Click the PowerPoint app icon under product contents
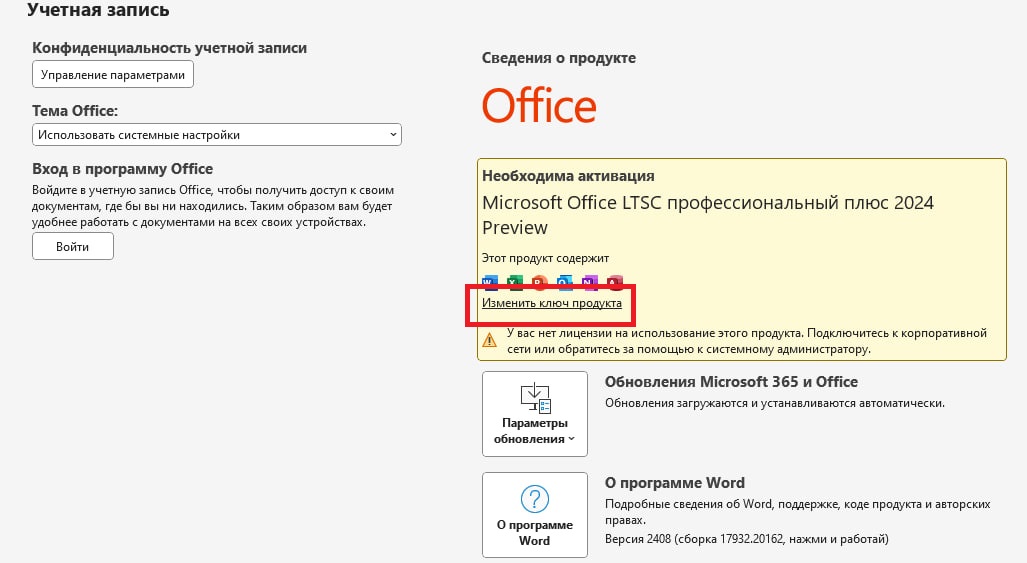1027x563 pixels. tap(540, 283)
